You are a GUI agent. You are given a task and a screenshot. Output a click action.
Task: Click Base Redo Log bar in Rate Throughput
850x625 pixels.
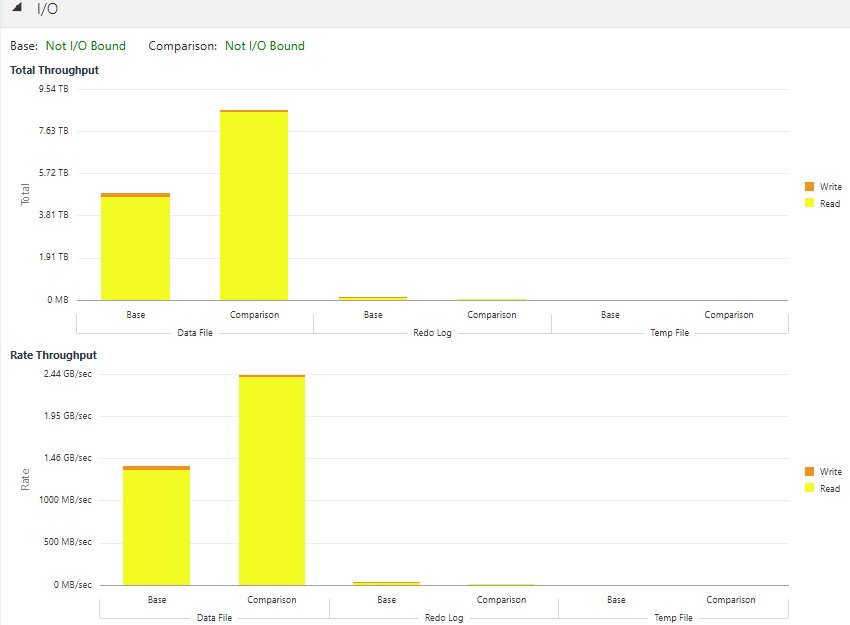tap(386, 583)
